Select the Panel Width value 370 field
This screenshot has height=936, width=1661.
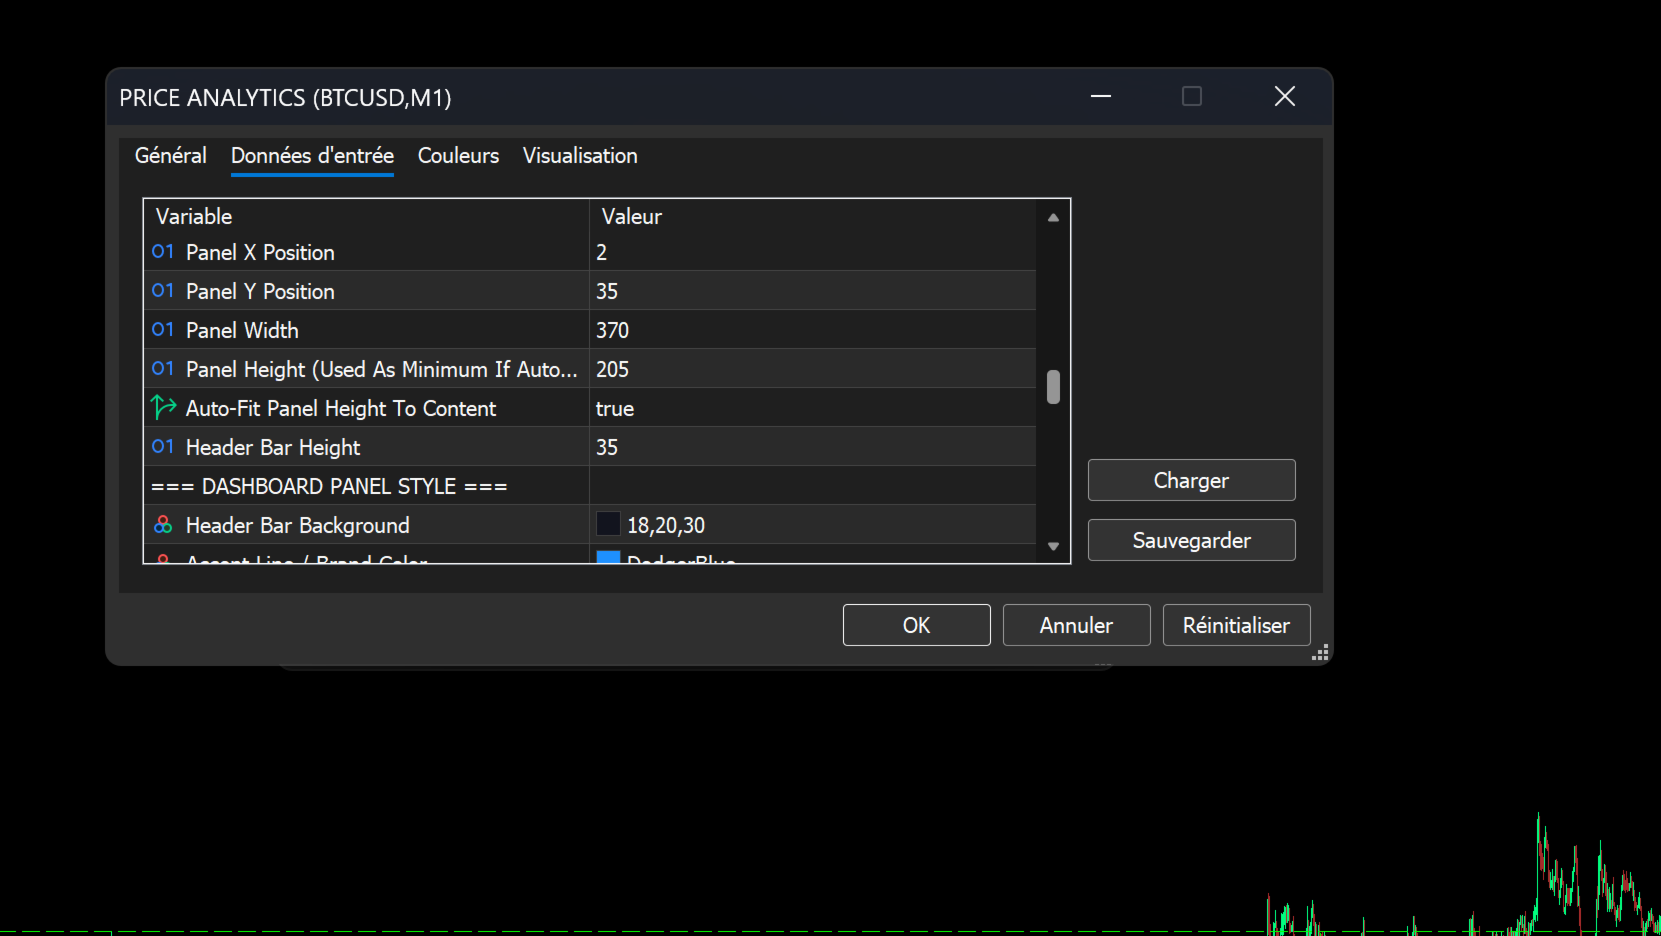812,330
